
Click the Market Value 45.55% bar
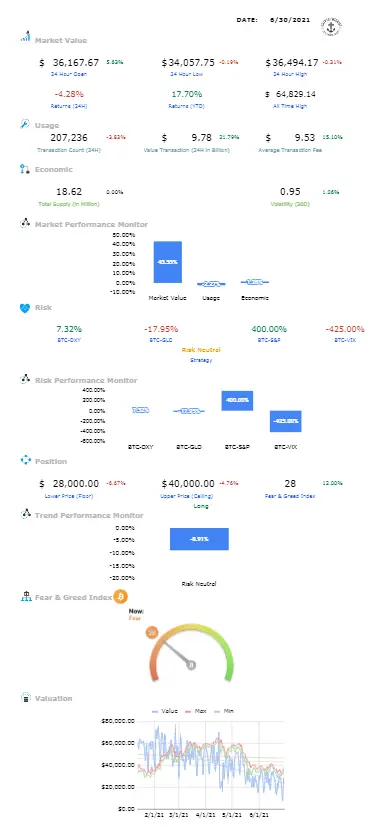click(x=168, y=262)
